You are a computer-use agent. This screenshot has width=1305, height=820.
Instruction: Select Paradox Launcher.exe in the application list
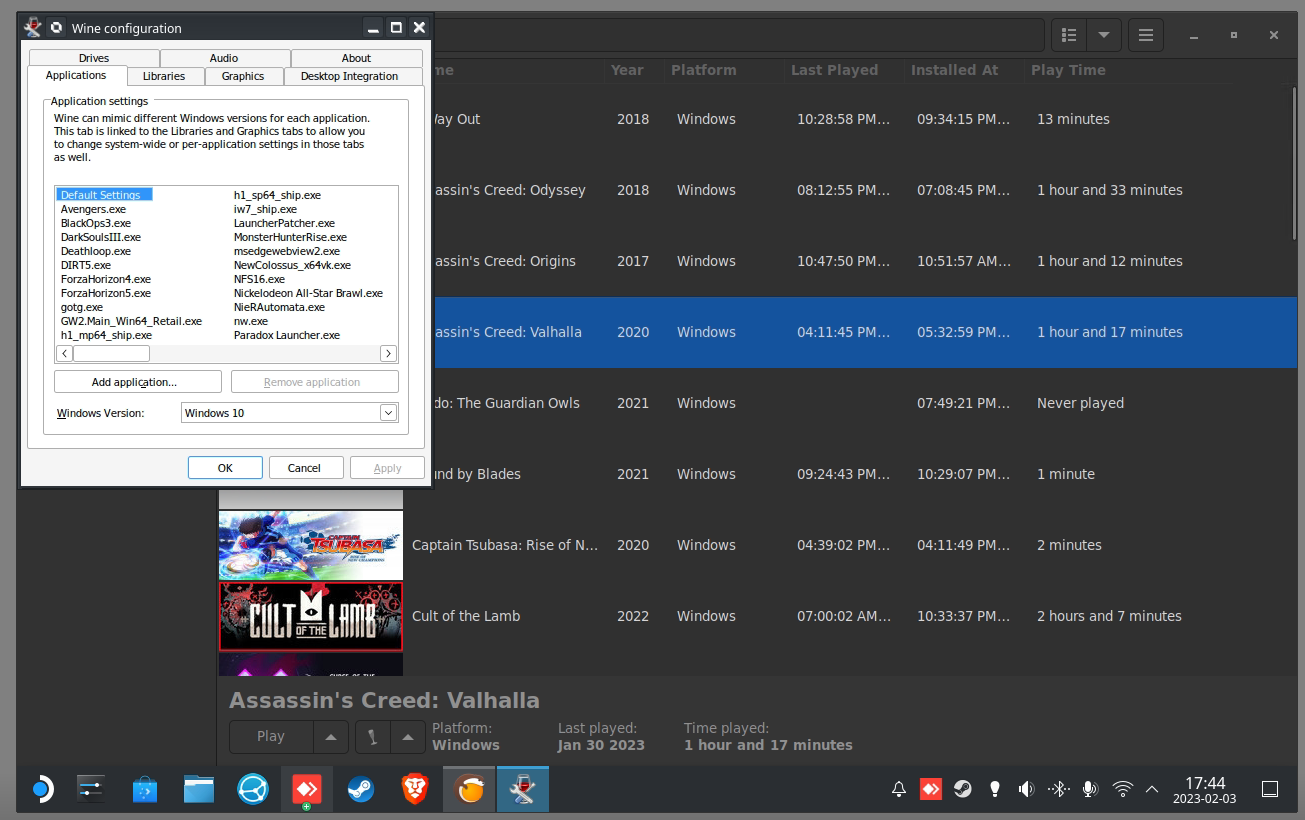[286, 335]
